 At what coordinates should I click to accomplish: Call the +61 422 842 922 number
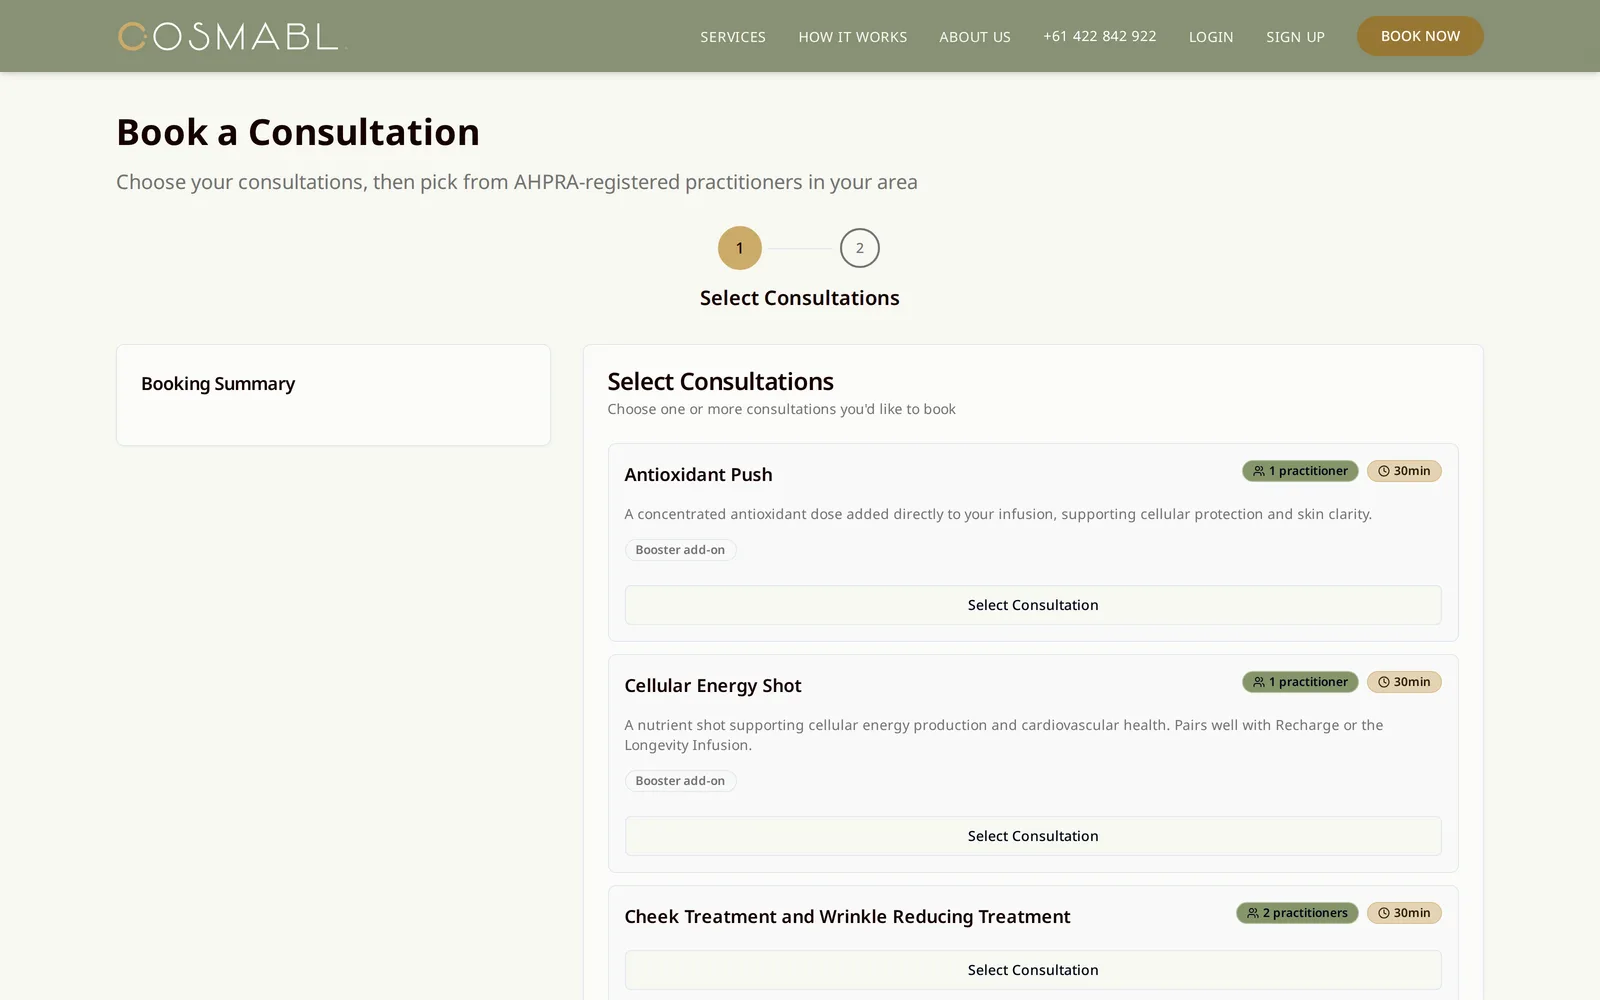pos(1100,36)
